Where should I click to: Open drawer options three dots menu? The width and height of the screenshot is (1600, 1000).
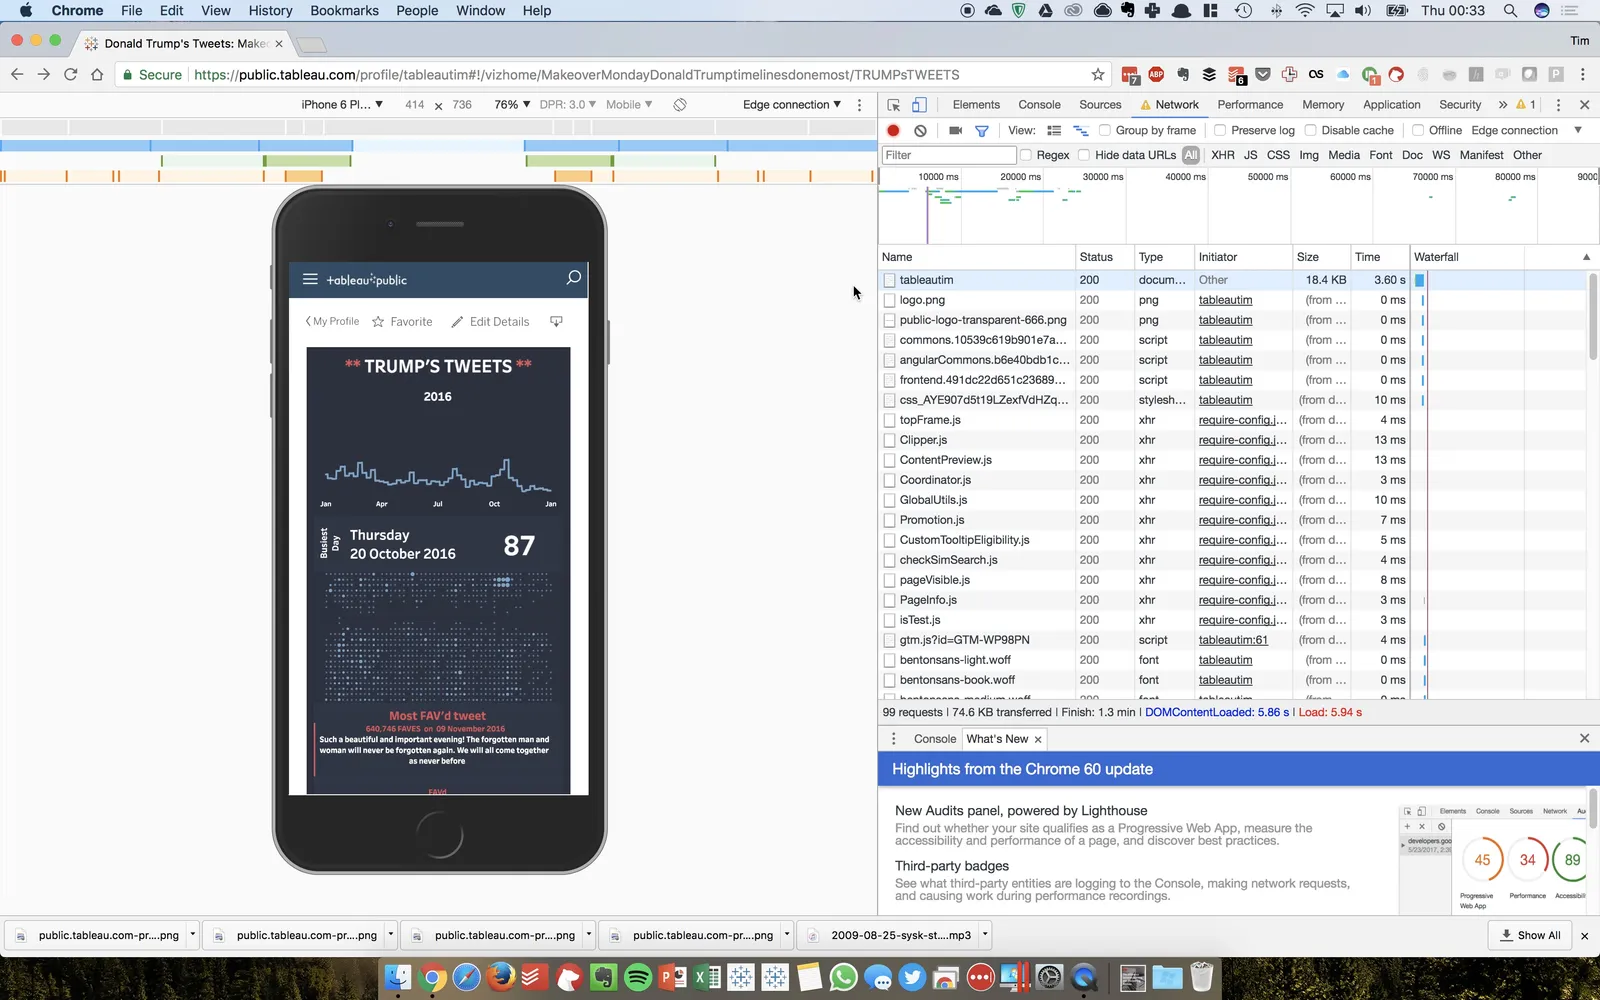click(893, 739)
